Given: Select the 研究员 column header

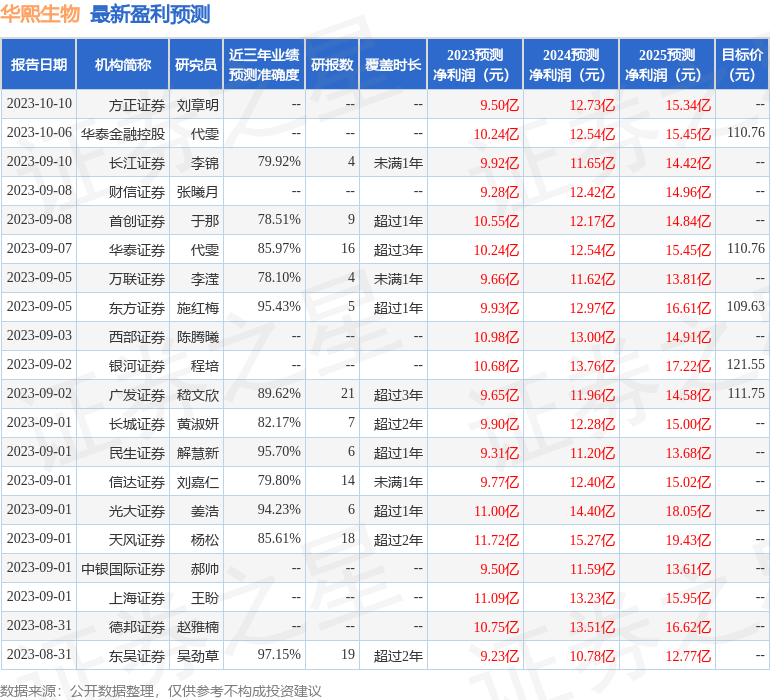Looking at the screenshot, I should (196, 64).
